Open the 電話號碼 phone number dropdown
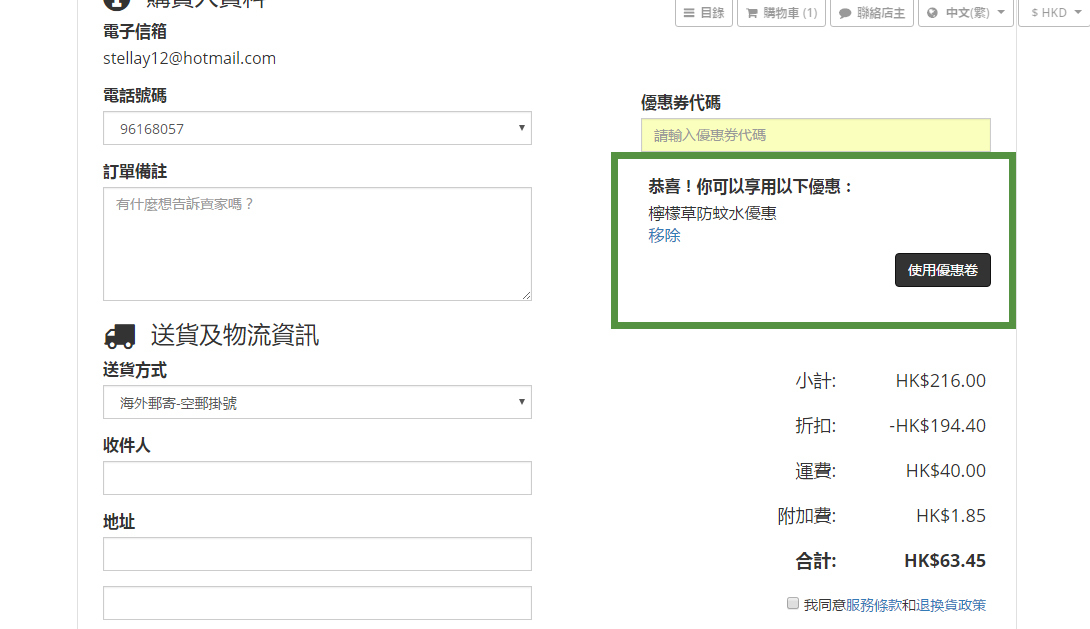1090x629 pixels. point(317,128)
